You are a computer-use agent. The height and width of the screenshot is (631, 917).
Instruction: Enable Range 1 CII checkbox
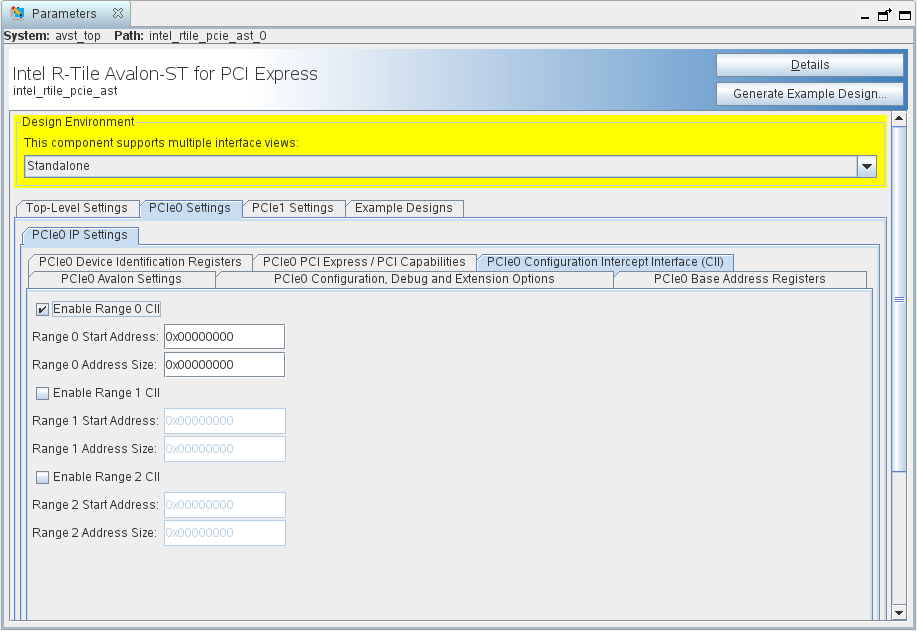pos(42,394)
